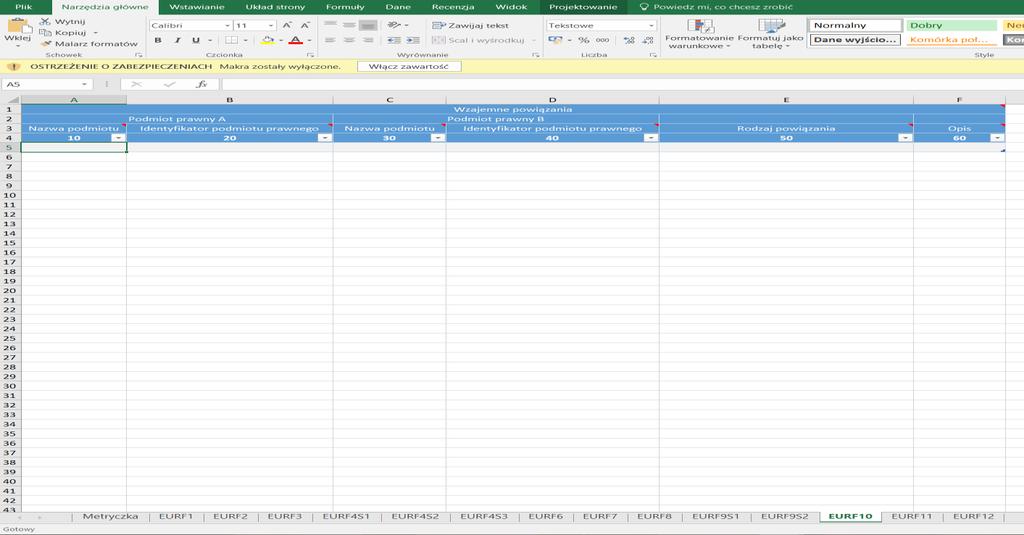Open filter dropdown for column 50
Viewport: 1024px width, 535px height.
click(904, 138)
